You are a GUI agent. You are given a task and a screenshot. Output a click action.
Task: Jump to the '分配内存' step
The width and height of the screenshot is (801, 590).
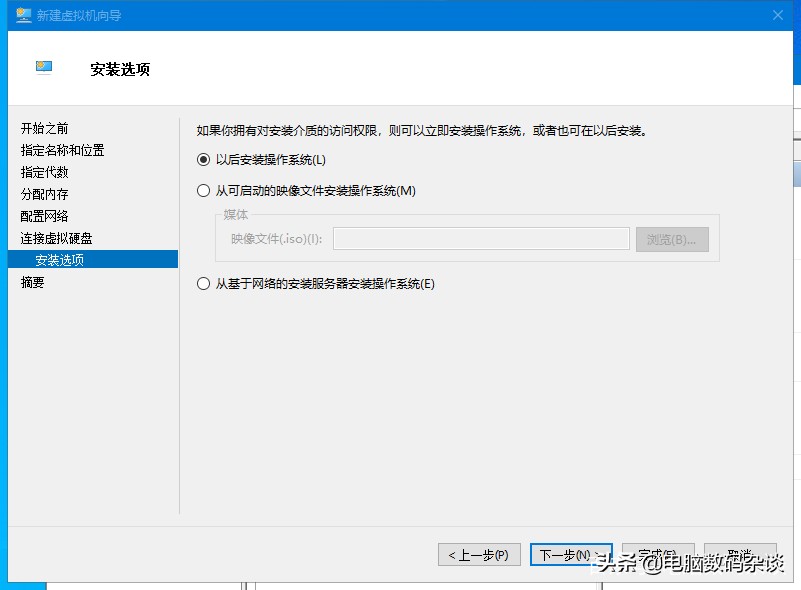point(42,194)
